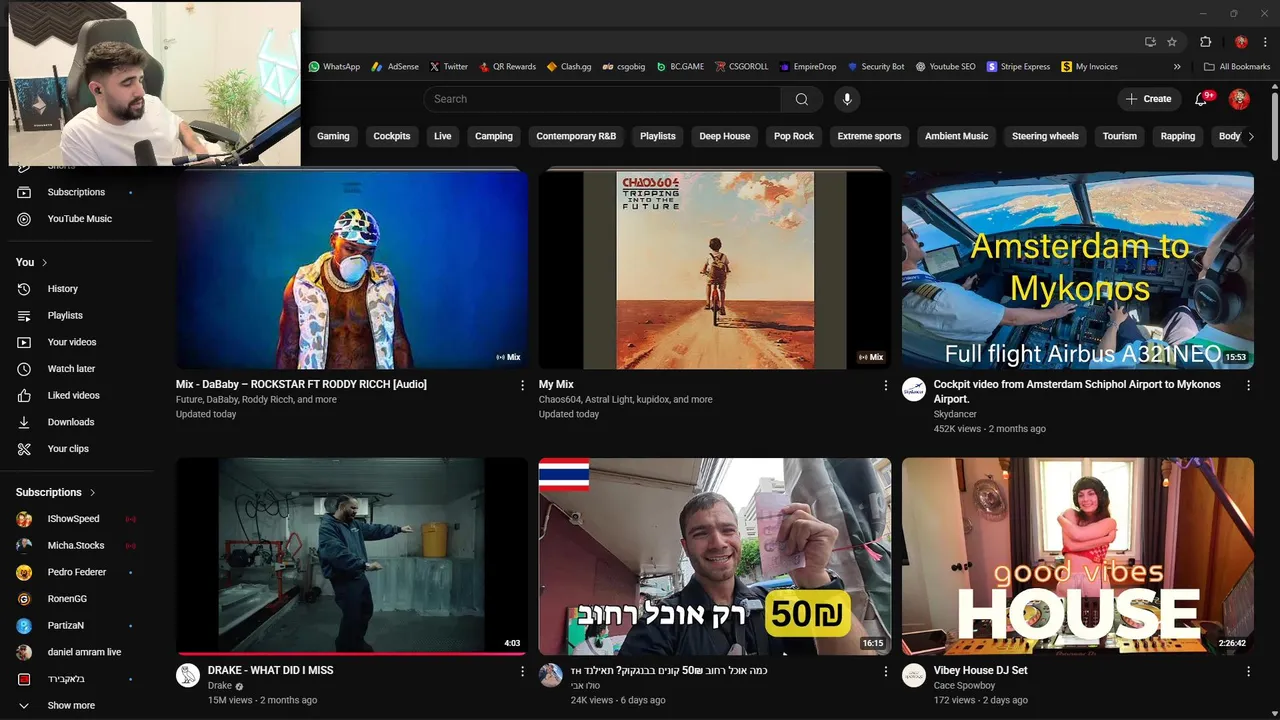This screenshot has height=720, width=1280.
Task: Select Steering wheels category chip
Action: (1045, 136)
